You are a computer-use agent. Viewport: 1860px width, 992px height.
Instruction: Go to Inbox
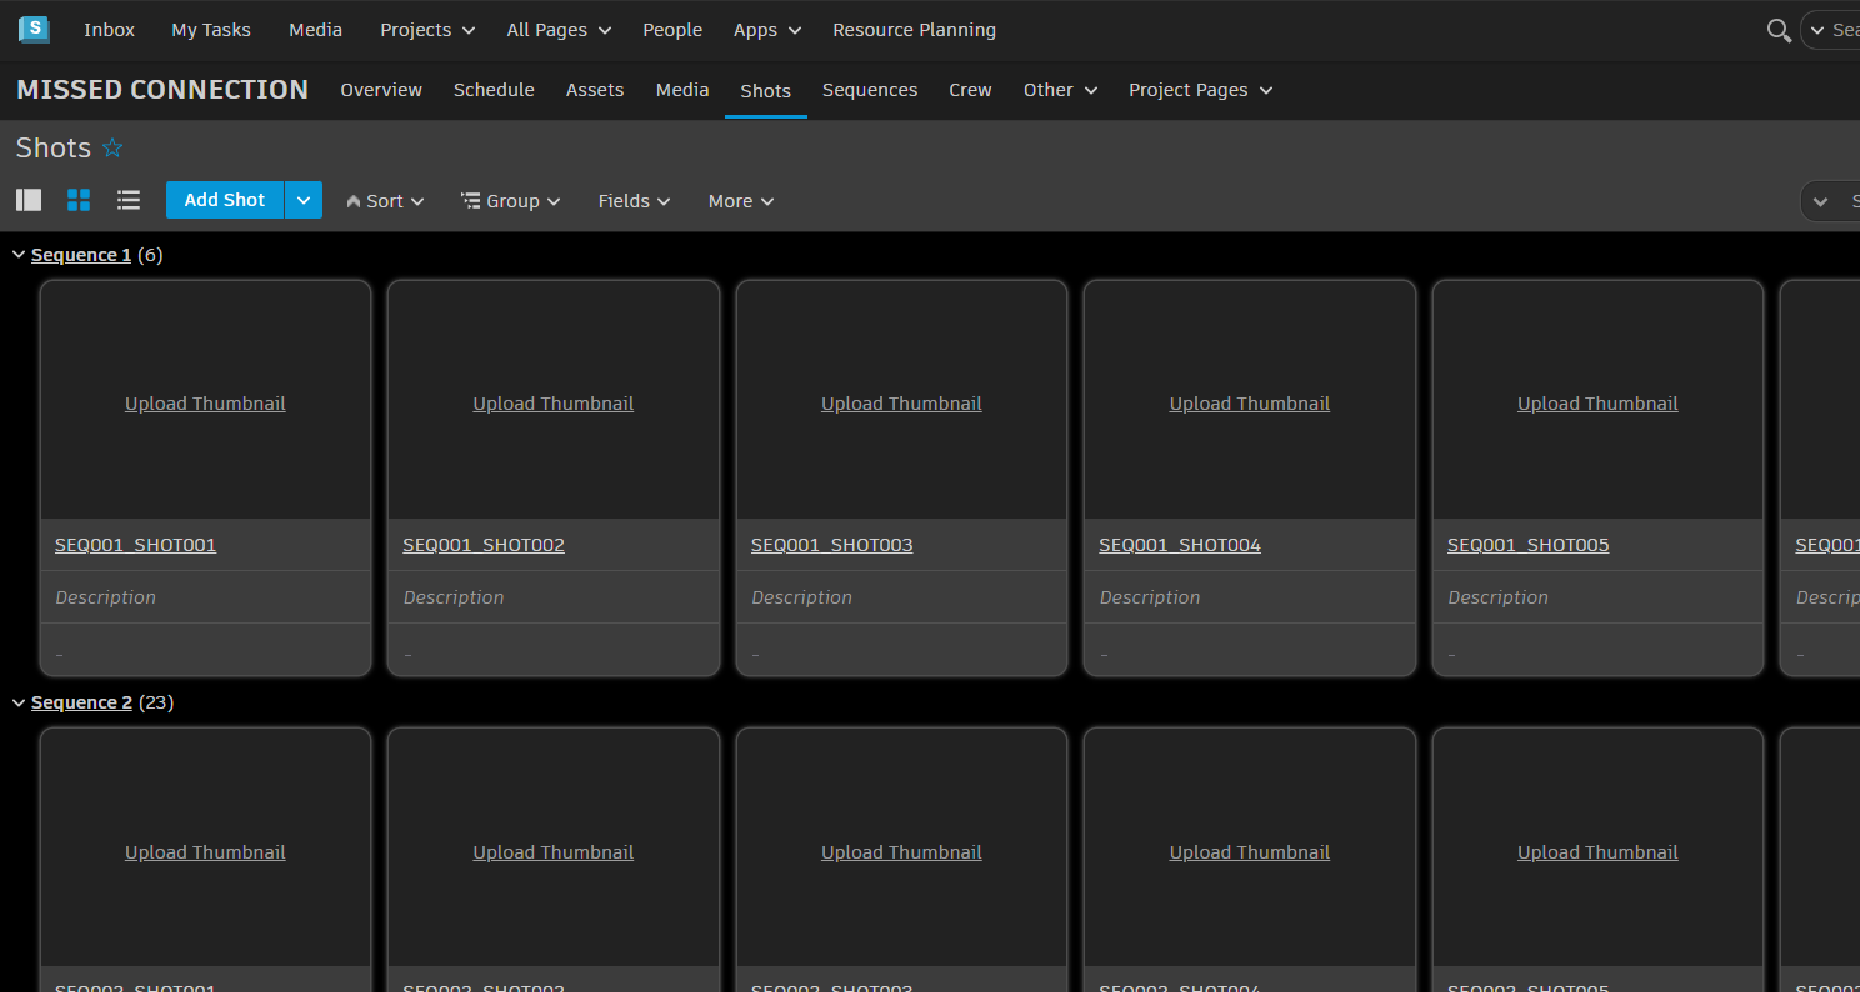(x=109, y=30)
